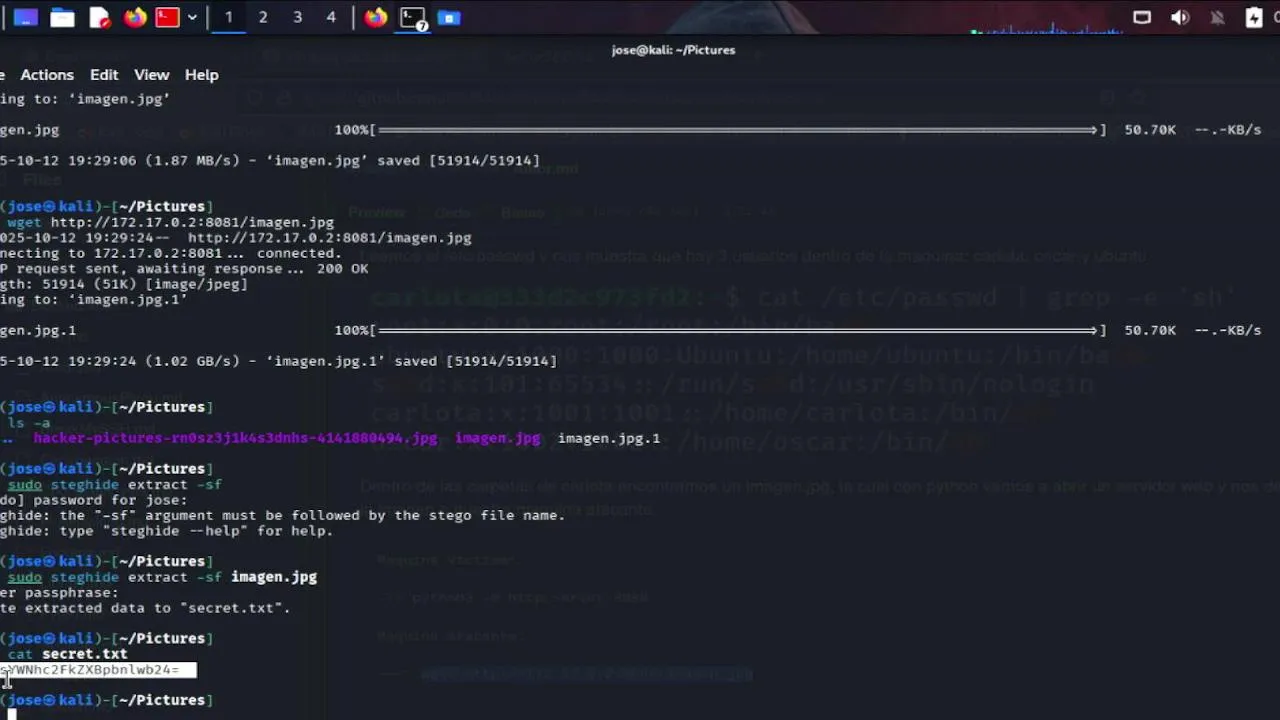Click the 'ls -a' command text

[29, 423]
